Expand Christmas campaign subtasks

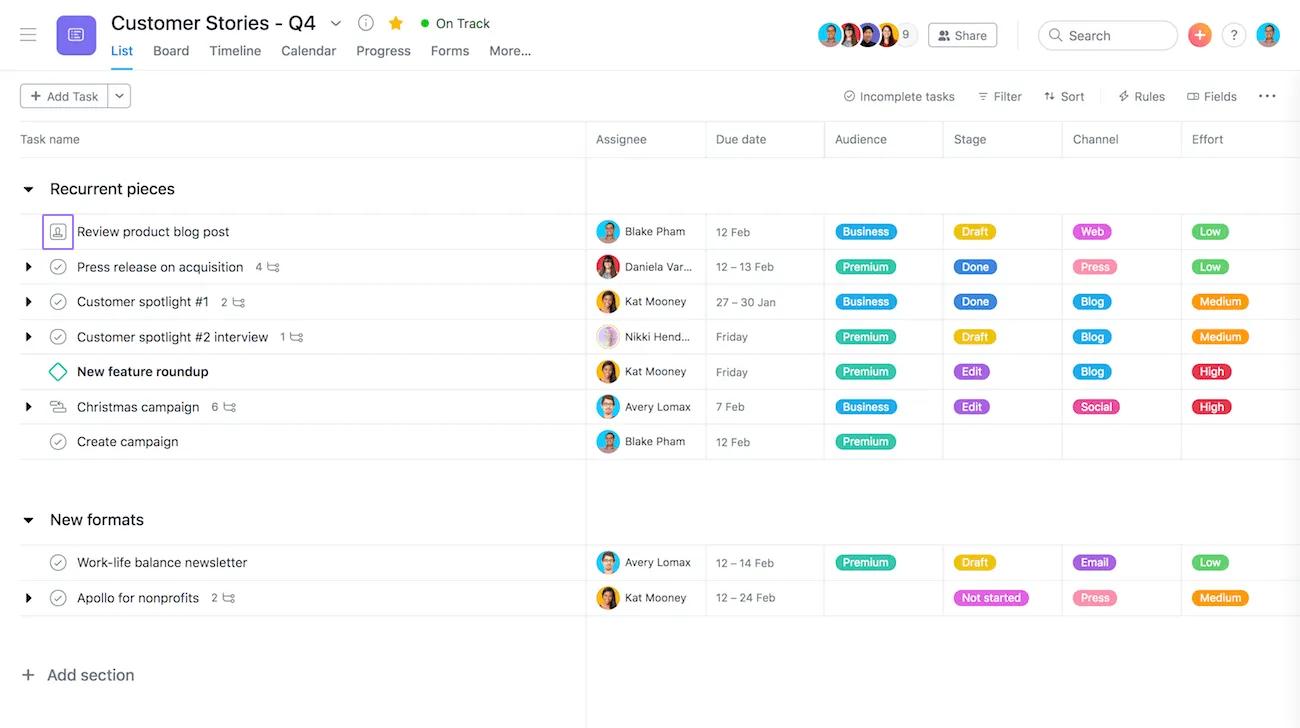[x=28, y=407]
